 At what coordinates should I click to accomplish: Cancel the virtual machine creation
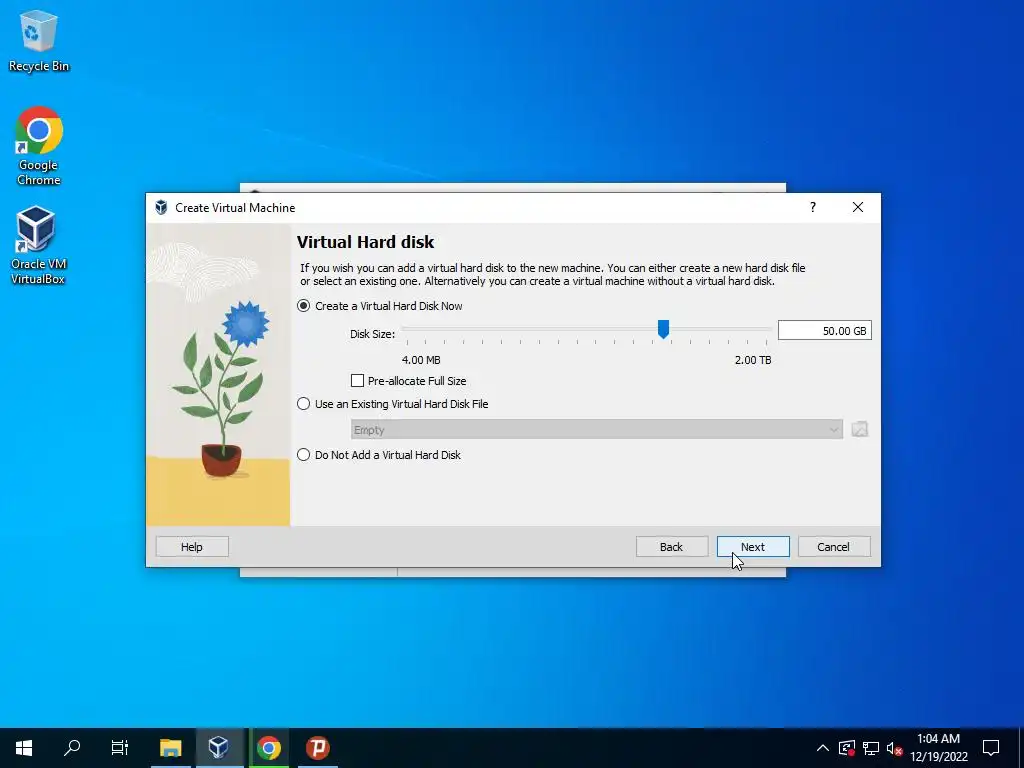point(834,547)
